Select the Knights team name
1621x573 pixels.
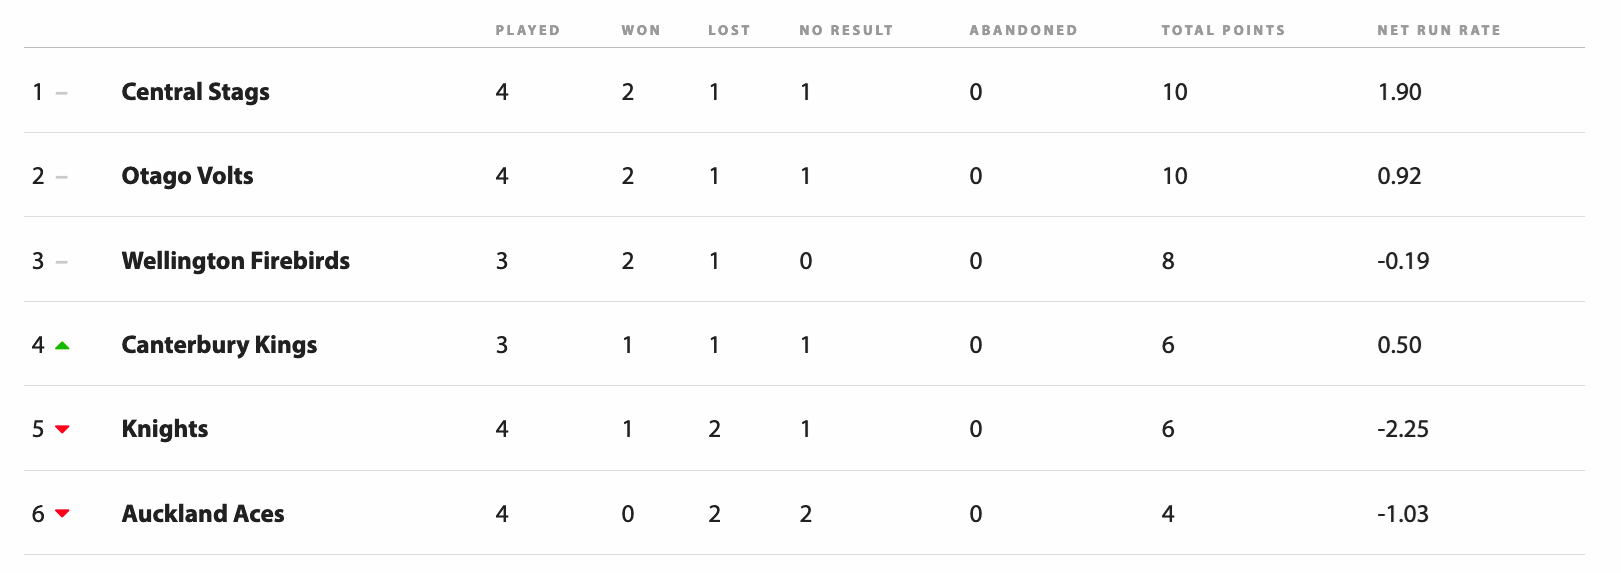coord(165,429)
